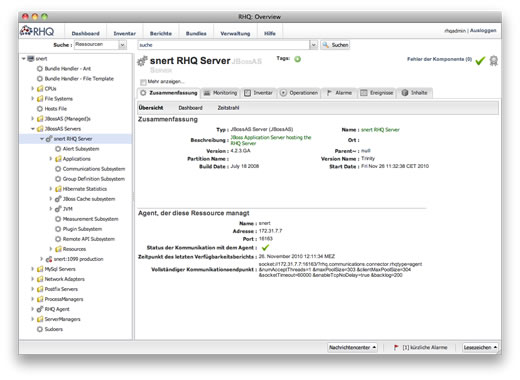This screenshot has height=380, width=520.
Task: Collapse the JBossAS Servers tree node
Action: (x=33, y=129)
